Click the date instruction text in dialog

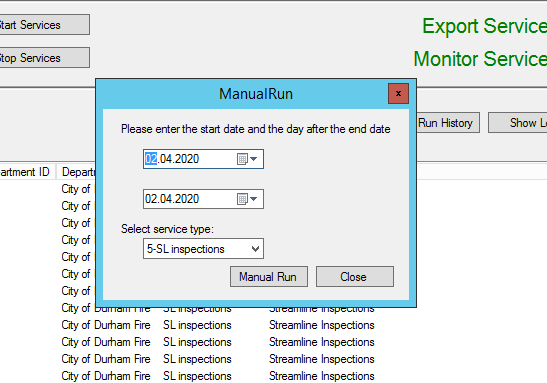pos(255,129)
